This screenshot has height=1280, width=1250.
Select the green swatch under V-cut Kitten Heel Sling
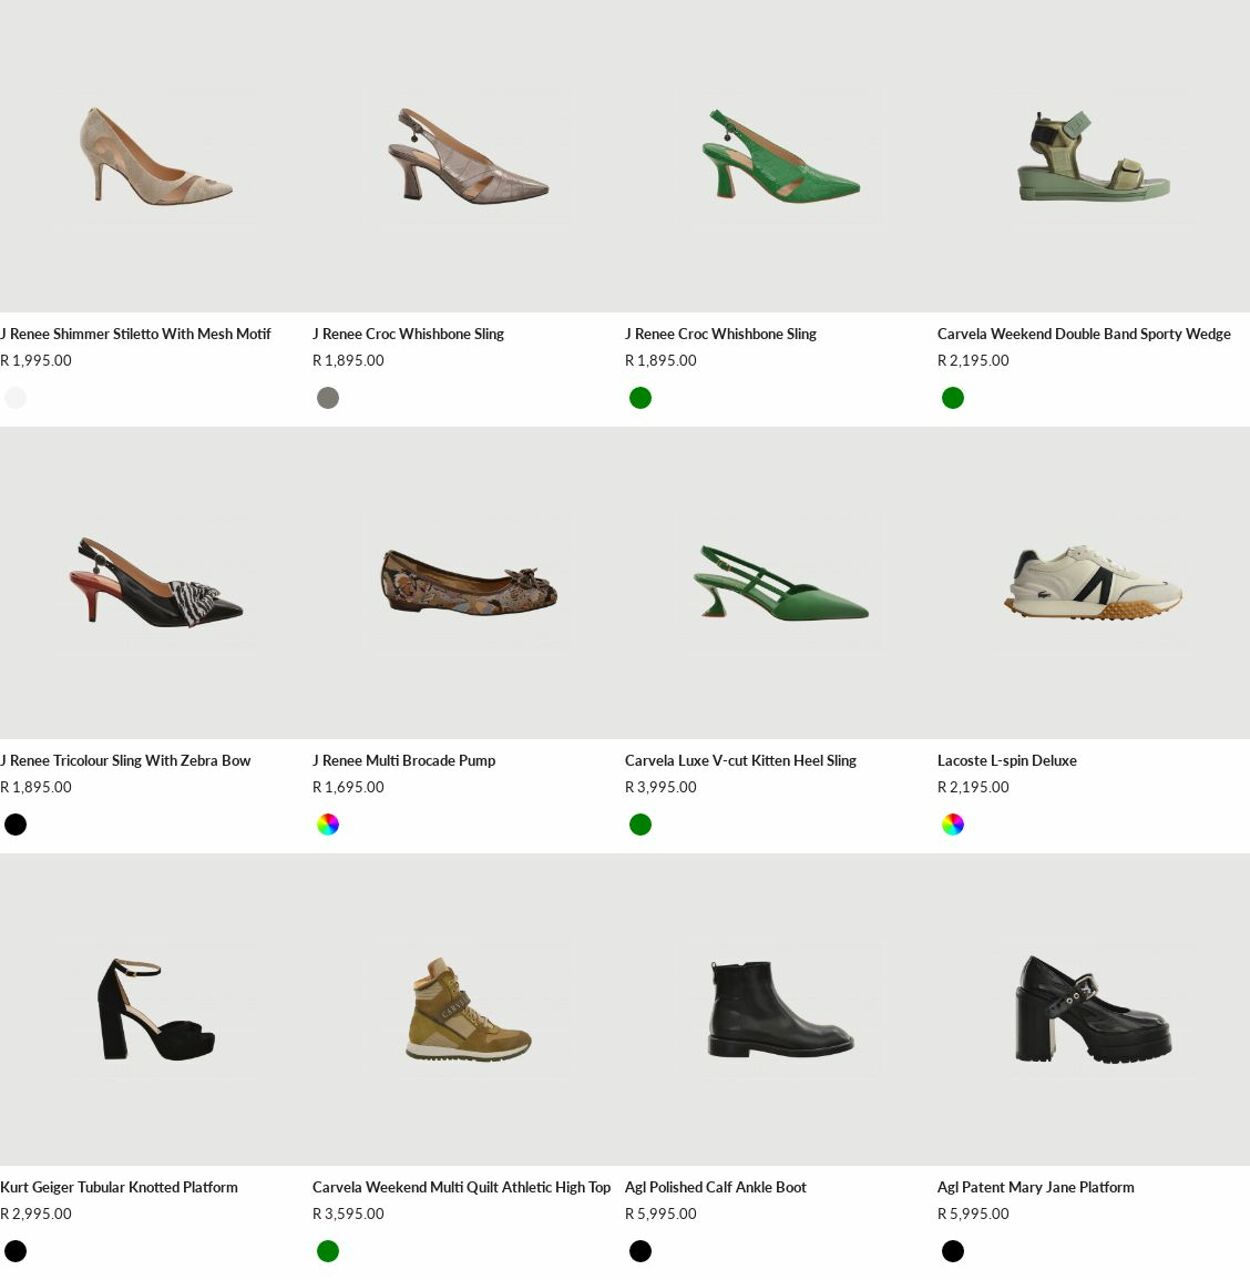pos(640,825)
